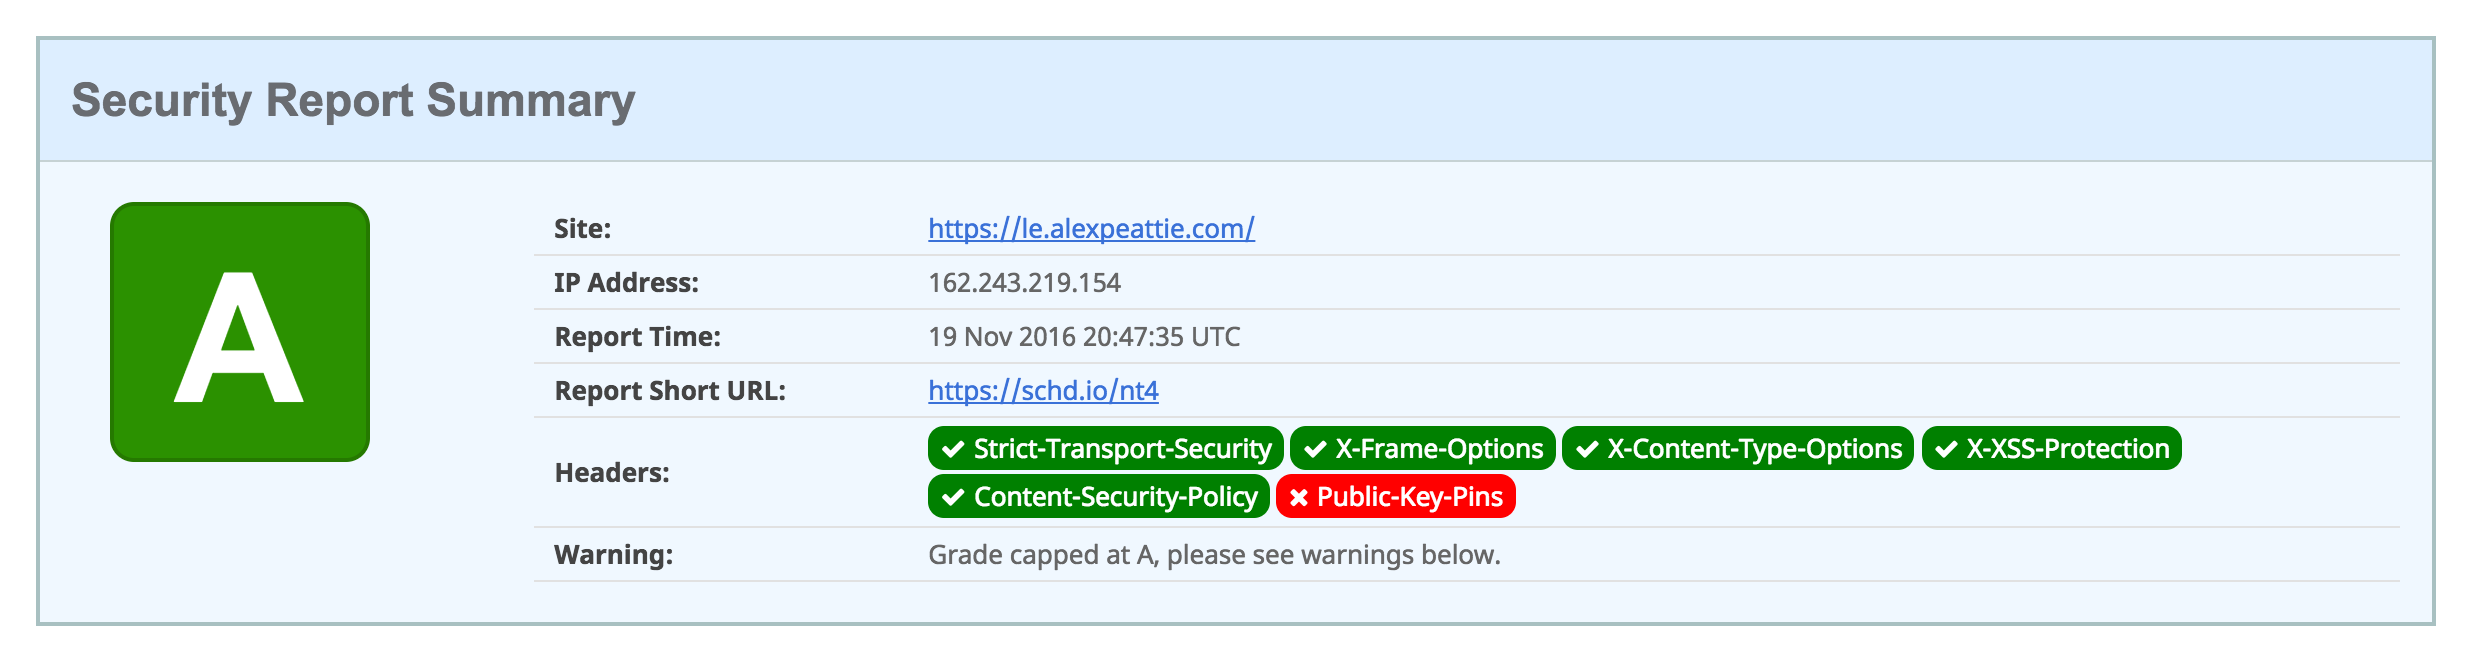Open the https://le.alexpeattie.com/ site link

click(x=1090, y=228)
